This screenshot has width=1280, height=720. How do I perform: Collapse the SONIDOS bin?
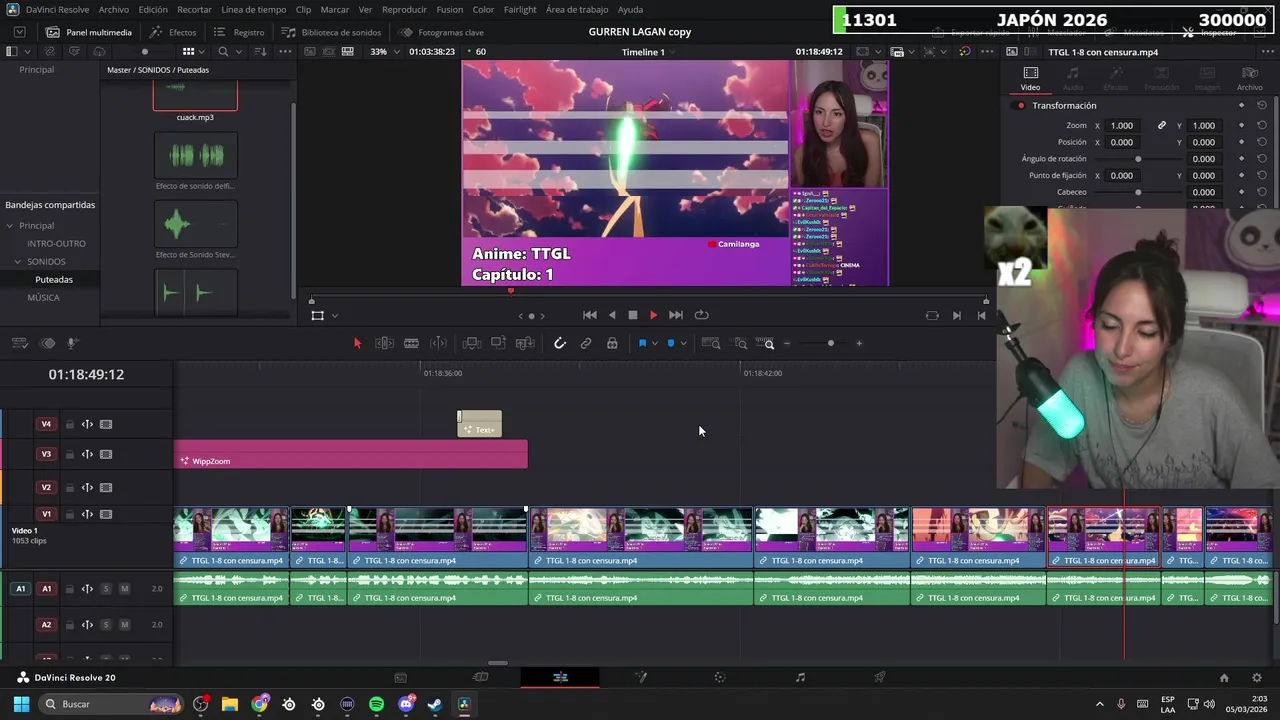[x=17, y=261]
